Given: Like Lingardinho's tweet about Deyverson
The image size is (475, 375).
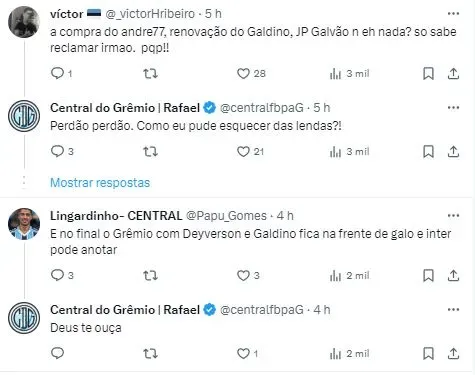Looking at the screenshot, I should [x=243, y=276].
